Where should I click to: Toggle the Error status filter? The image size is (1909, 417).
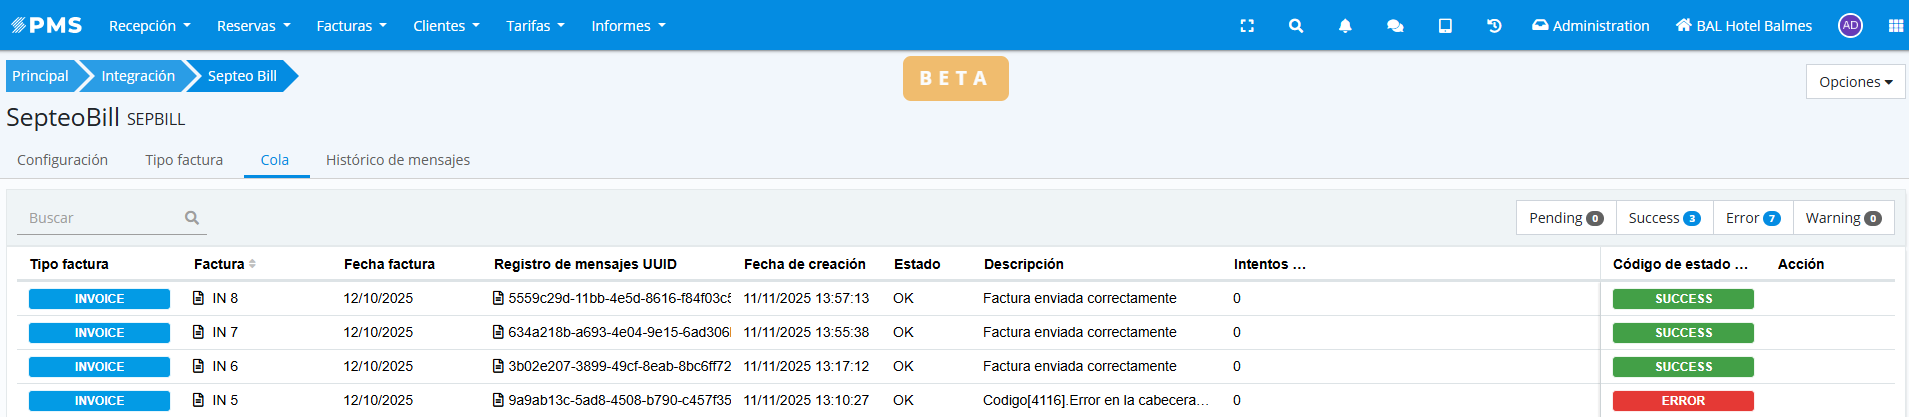click(x=1752, y=218)
